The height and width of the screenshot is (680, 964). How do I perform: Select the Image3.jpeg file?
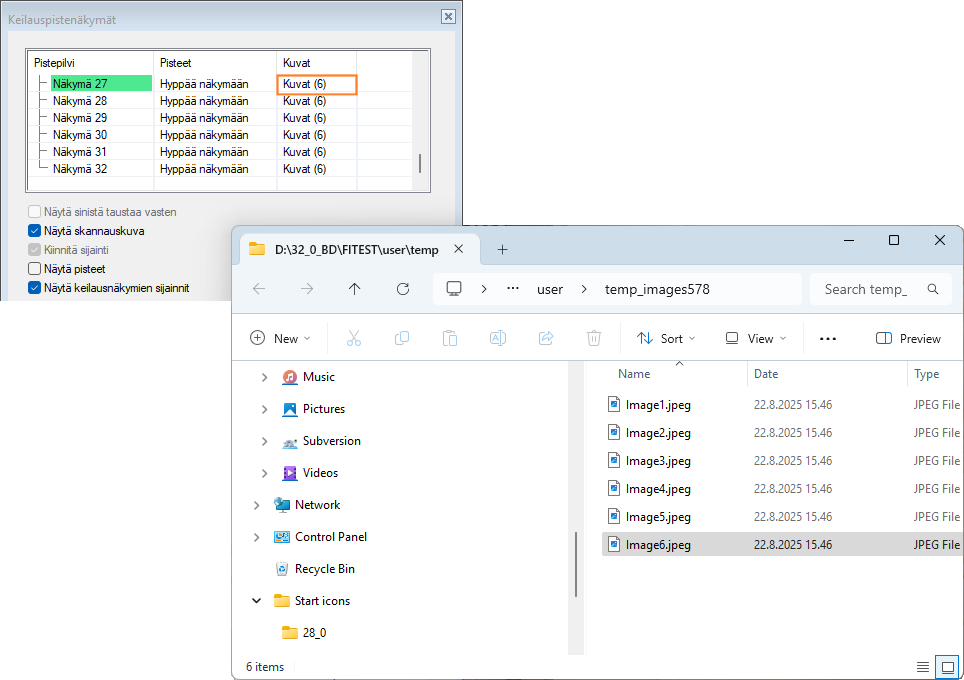pos(658,461)
